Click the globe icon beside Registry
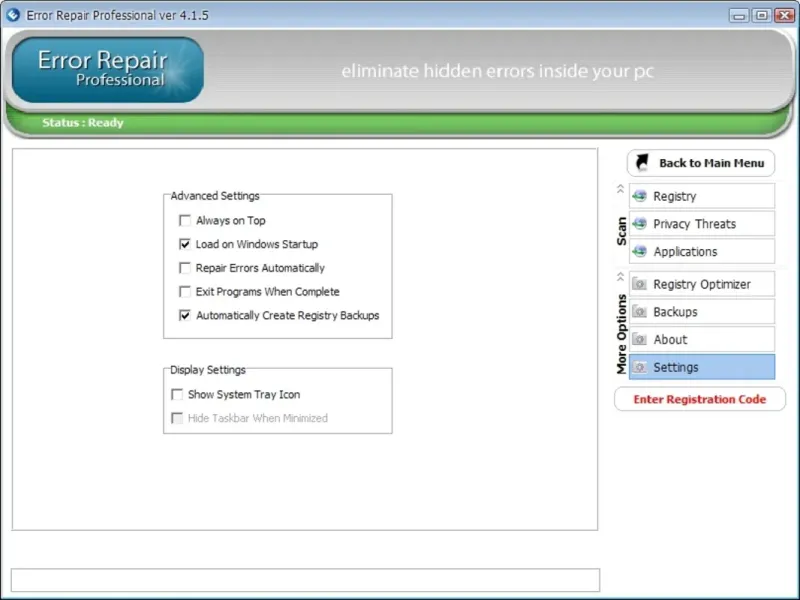The height and width of the screenshot is (600, 800). click(639, 196)
